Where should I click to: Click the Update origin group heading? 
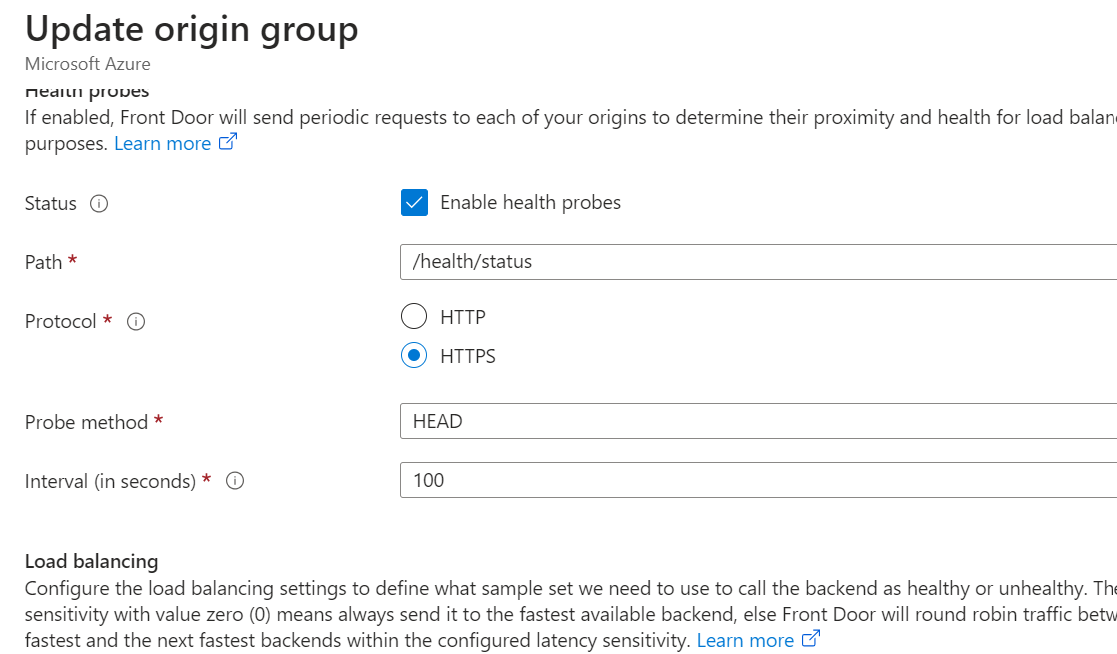click(x=192, y=30)
